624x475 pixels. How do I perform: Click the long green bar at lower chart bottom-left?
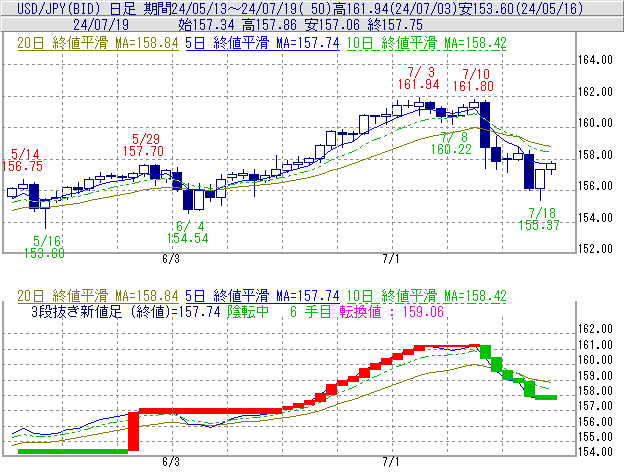click(x=73, y=452)
